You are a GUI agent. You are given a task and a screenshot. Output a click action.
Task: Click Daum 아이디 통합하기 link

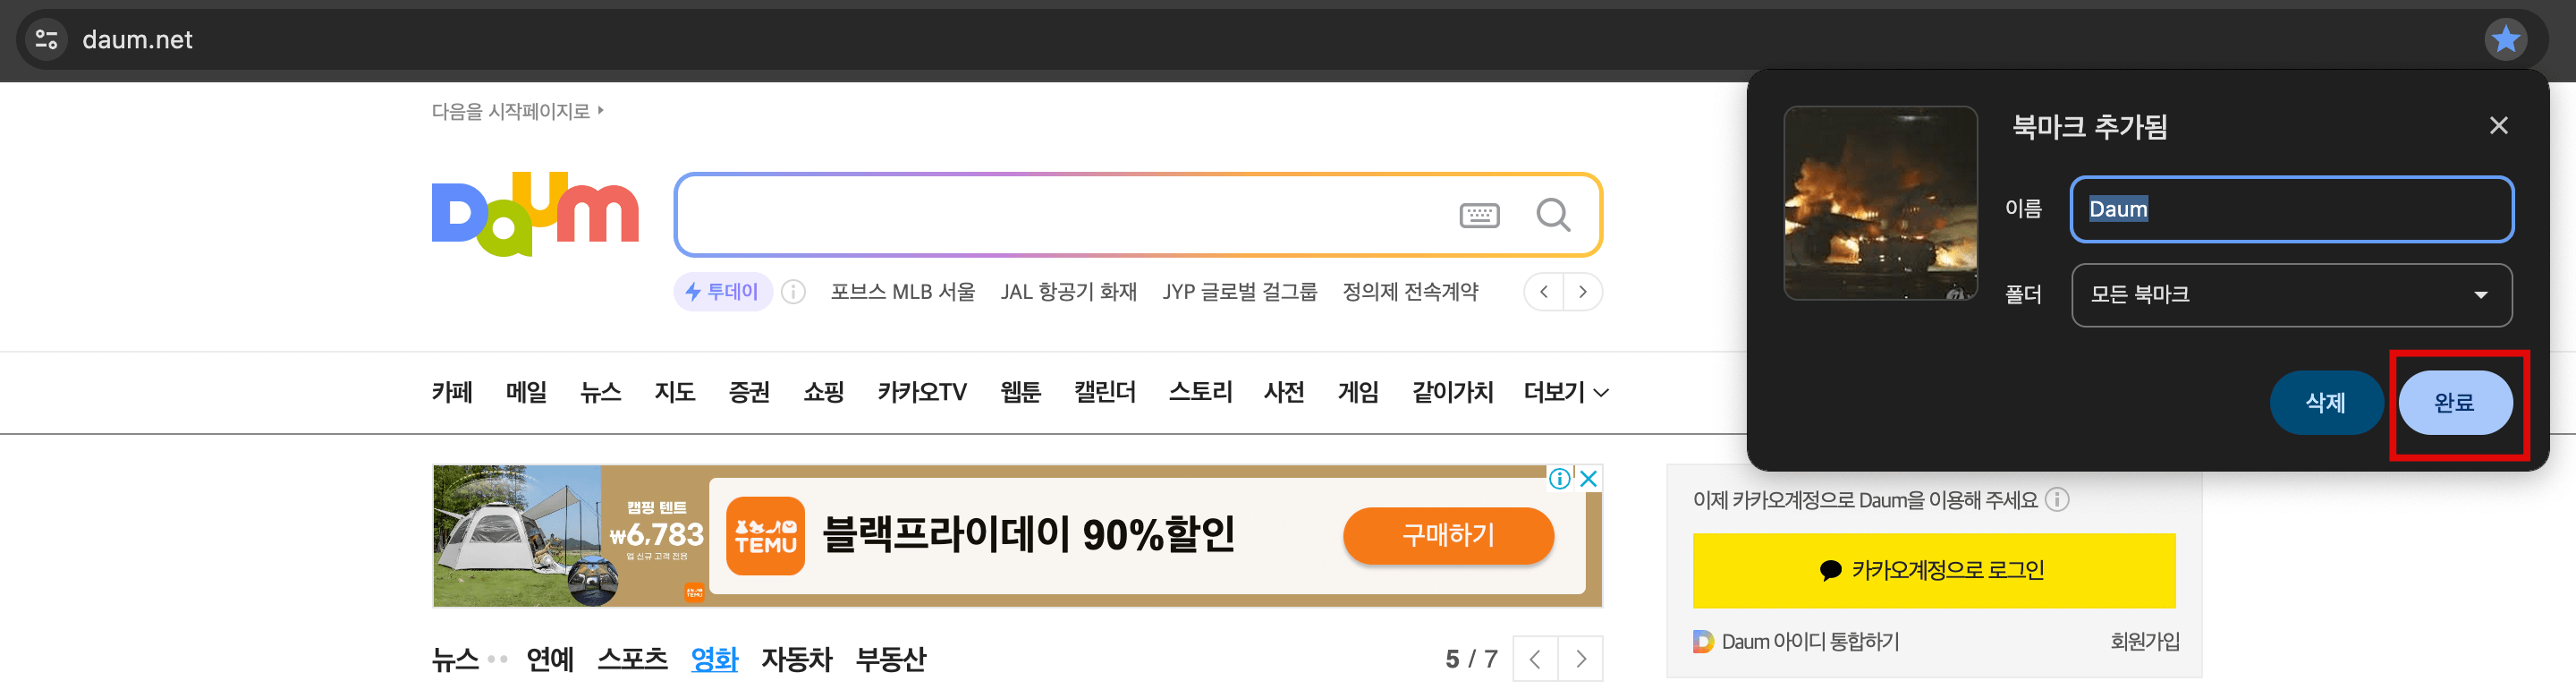click(x=1797, y=641)
